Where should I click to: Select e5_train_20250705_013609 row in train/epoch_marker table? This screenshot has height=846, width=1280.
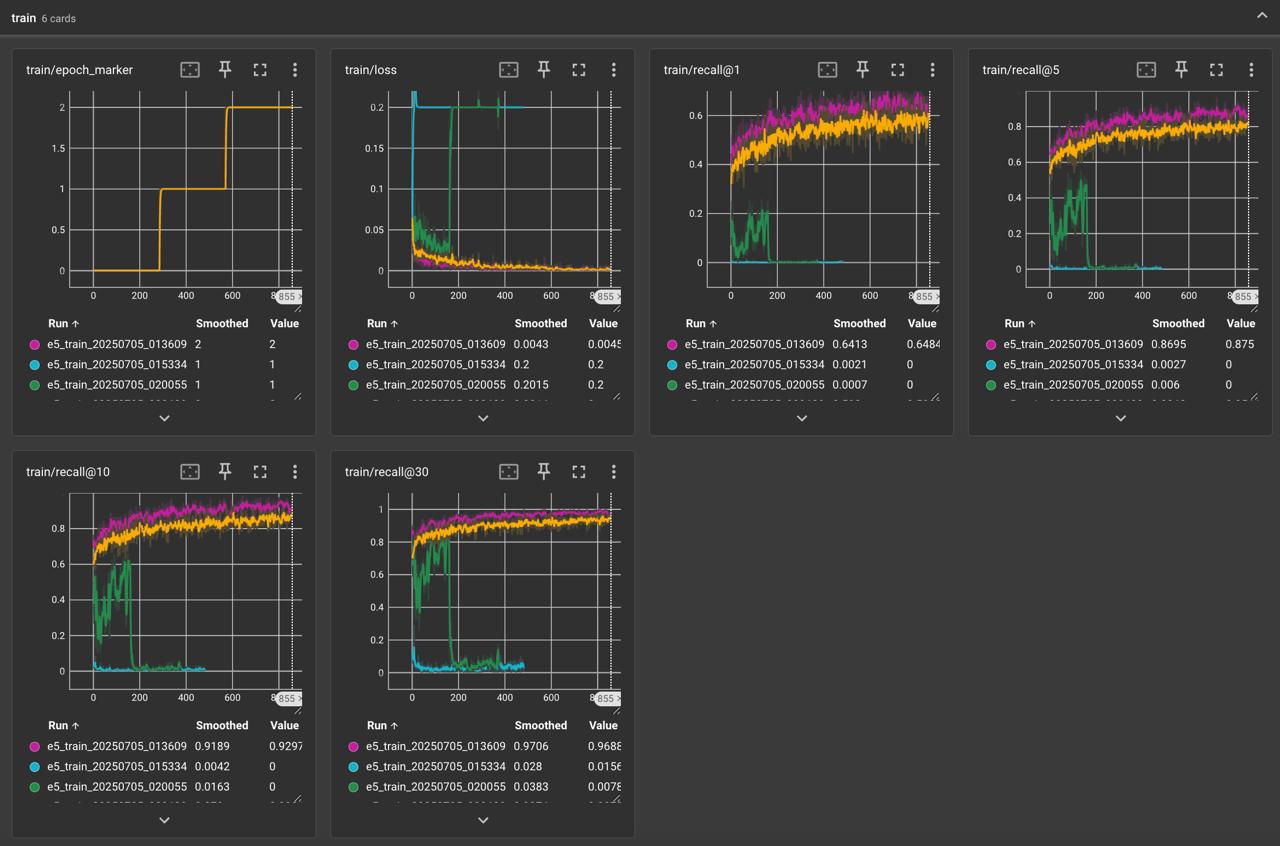tap(116, 344)
